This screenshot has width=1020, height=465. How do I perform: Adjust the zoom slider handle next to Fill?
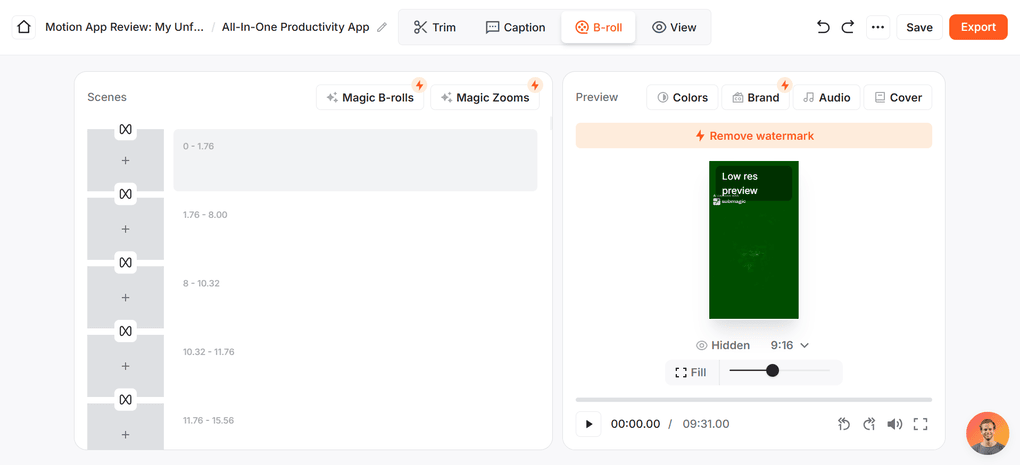(x=772, y=371)
